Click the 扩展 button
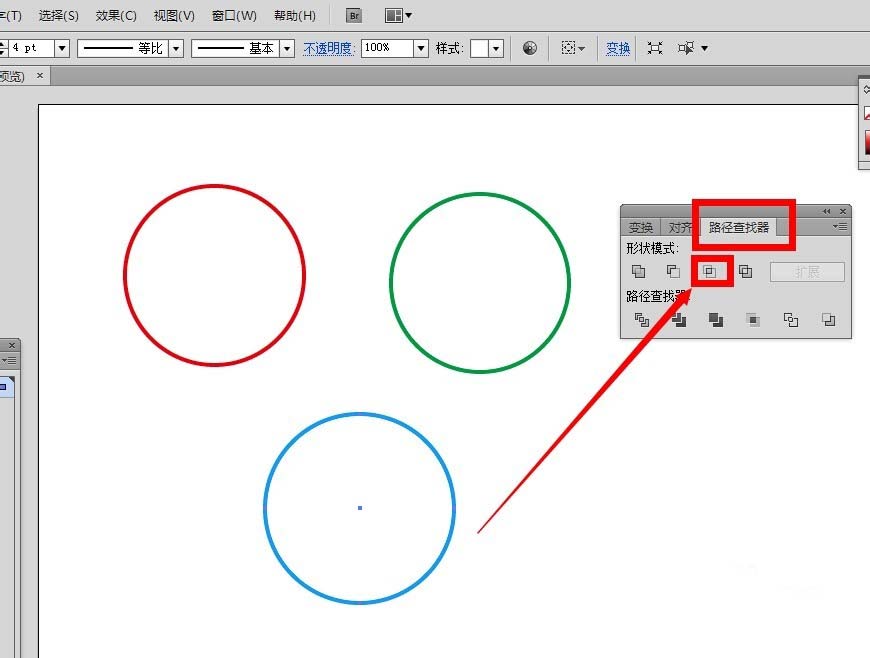Viewport: 870px width, 658px height. click(x=807, y=272)
